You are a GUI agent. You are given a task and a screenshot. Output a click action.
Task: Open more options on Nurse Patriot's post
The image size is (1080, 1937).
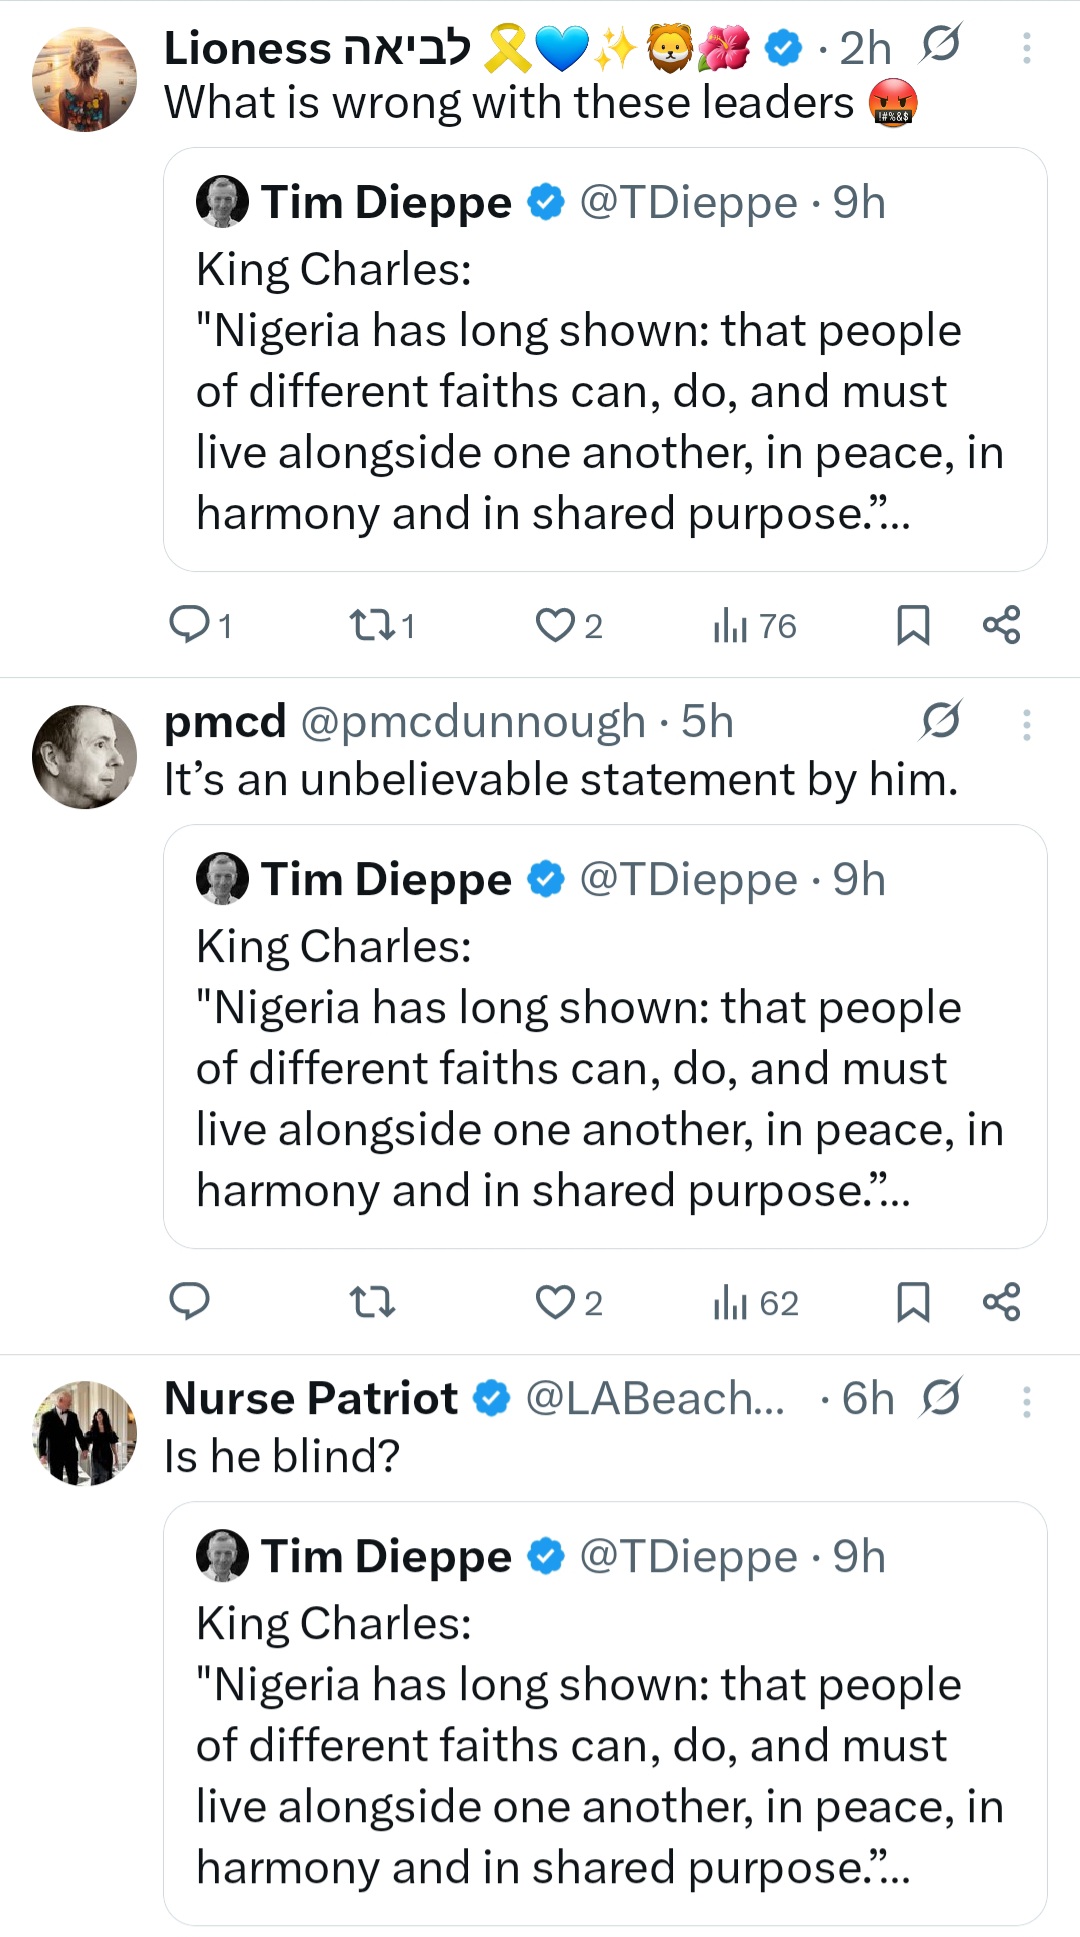(x=1026, y=1401)
